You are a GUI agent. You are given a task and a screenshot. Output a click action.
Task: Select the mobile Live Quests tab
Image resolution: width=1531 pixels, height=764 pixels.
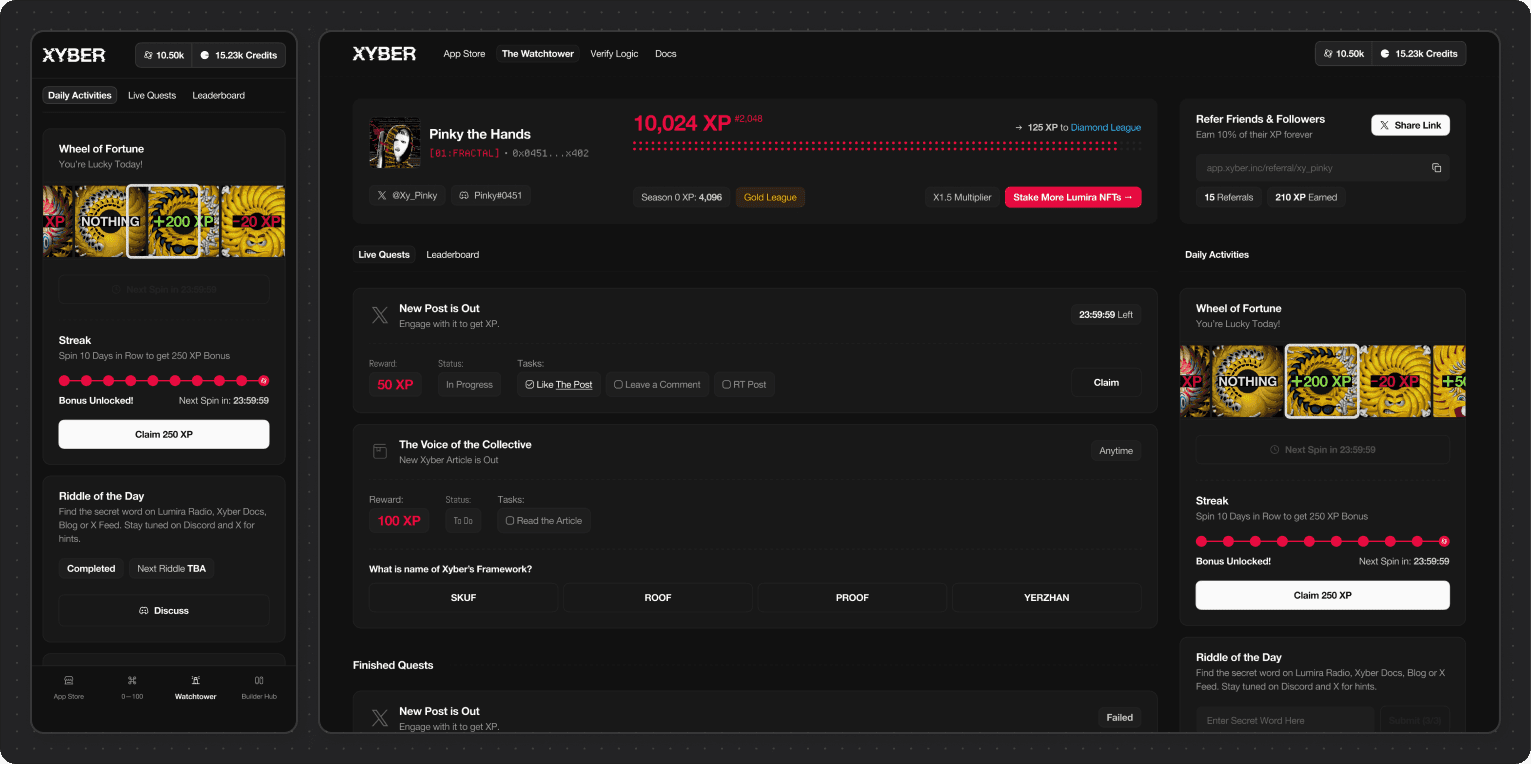click(152, 95)
